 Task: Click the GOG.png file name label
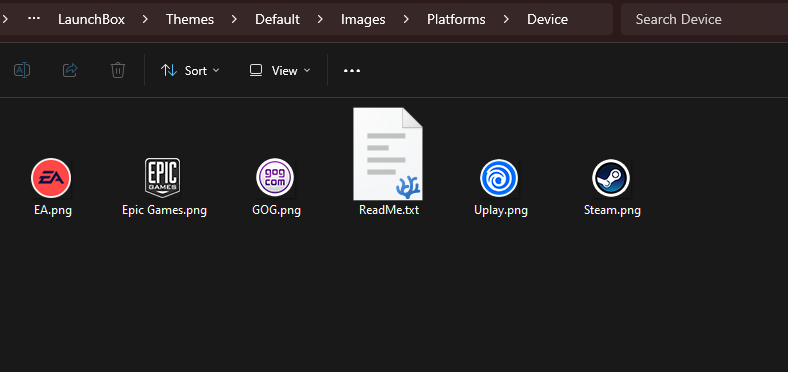coord(276,210)
